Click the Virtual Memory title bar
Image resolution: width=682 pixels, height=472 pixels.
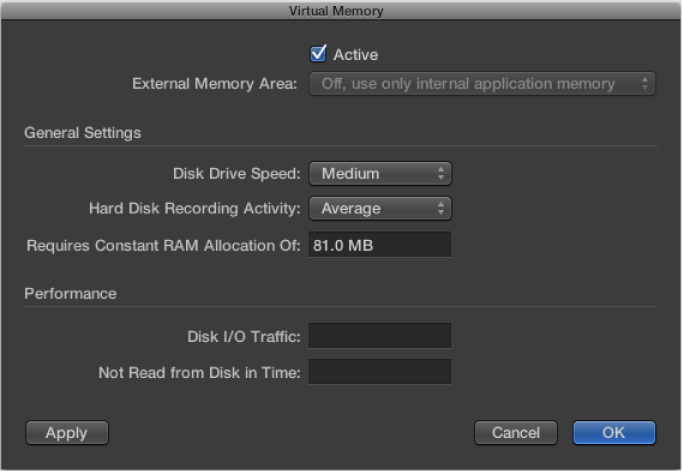click(341, 11)
